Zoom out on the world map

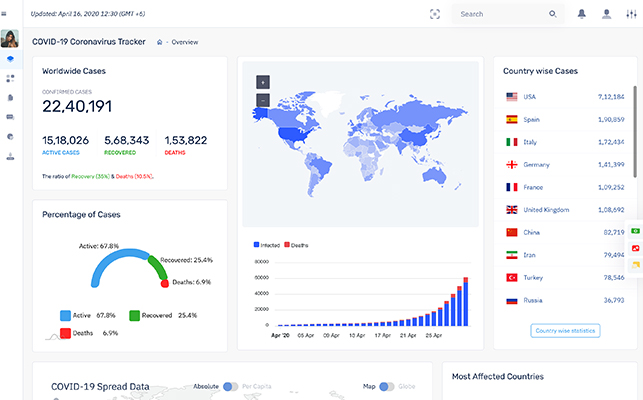click(262, 99)
